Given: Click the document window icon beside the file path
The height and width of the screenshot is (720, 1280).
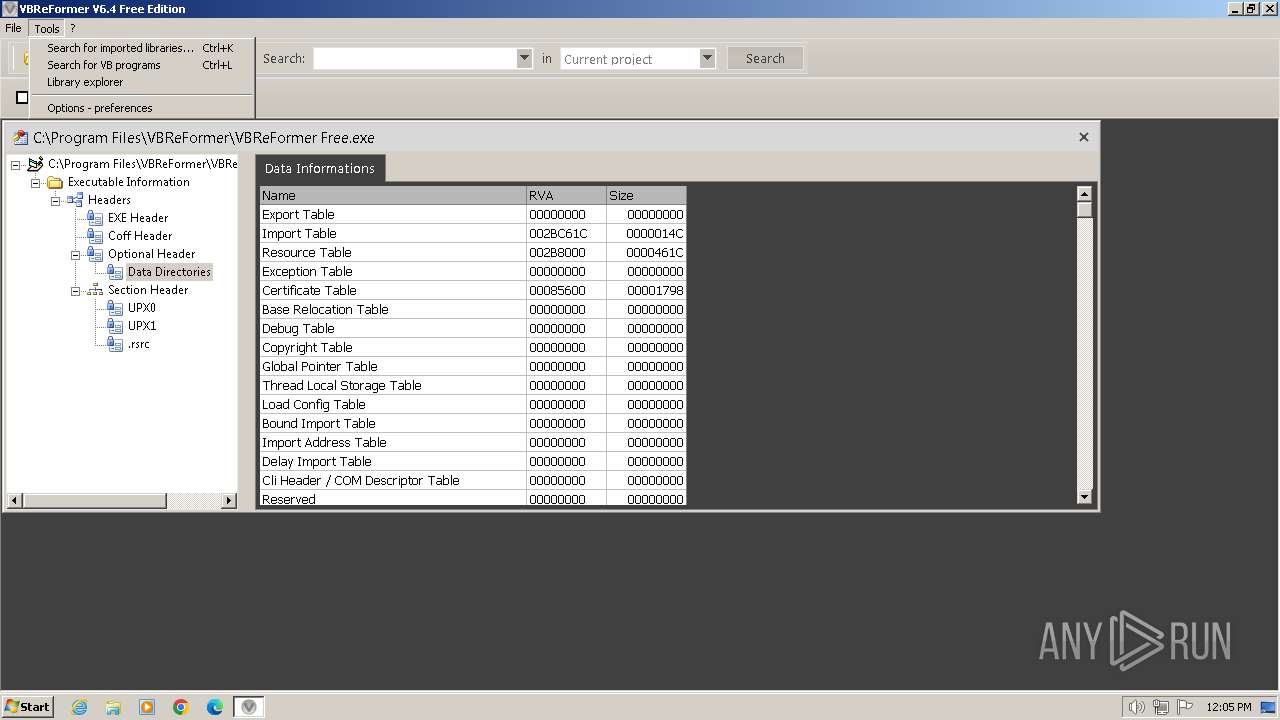Looking at the screenshot, I should (x=20, y=138).
